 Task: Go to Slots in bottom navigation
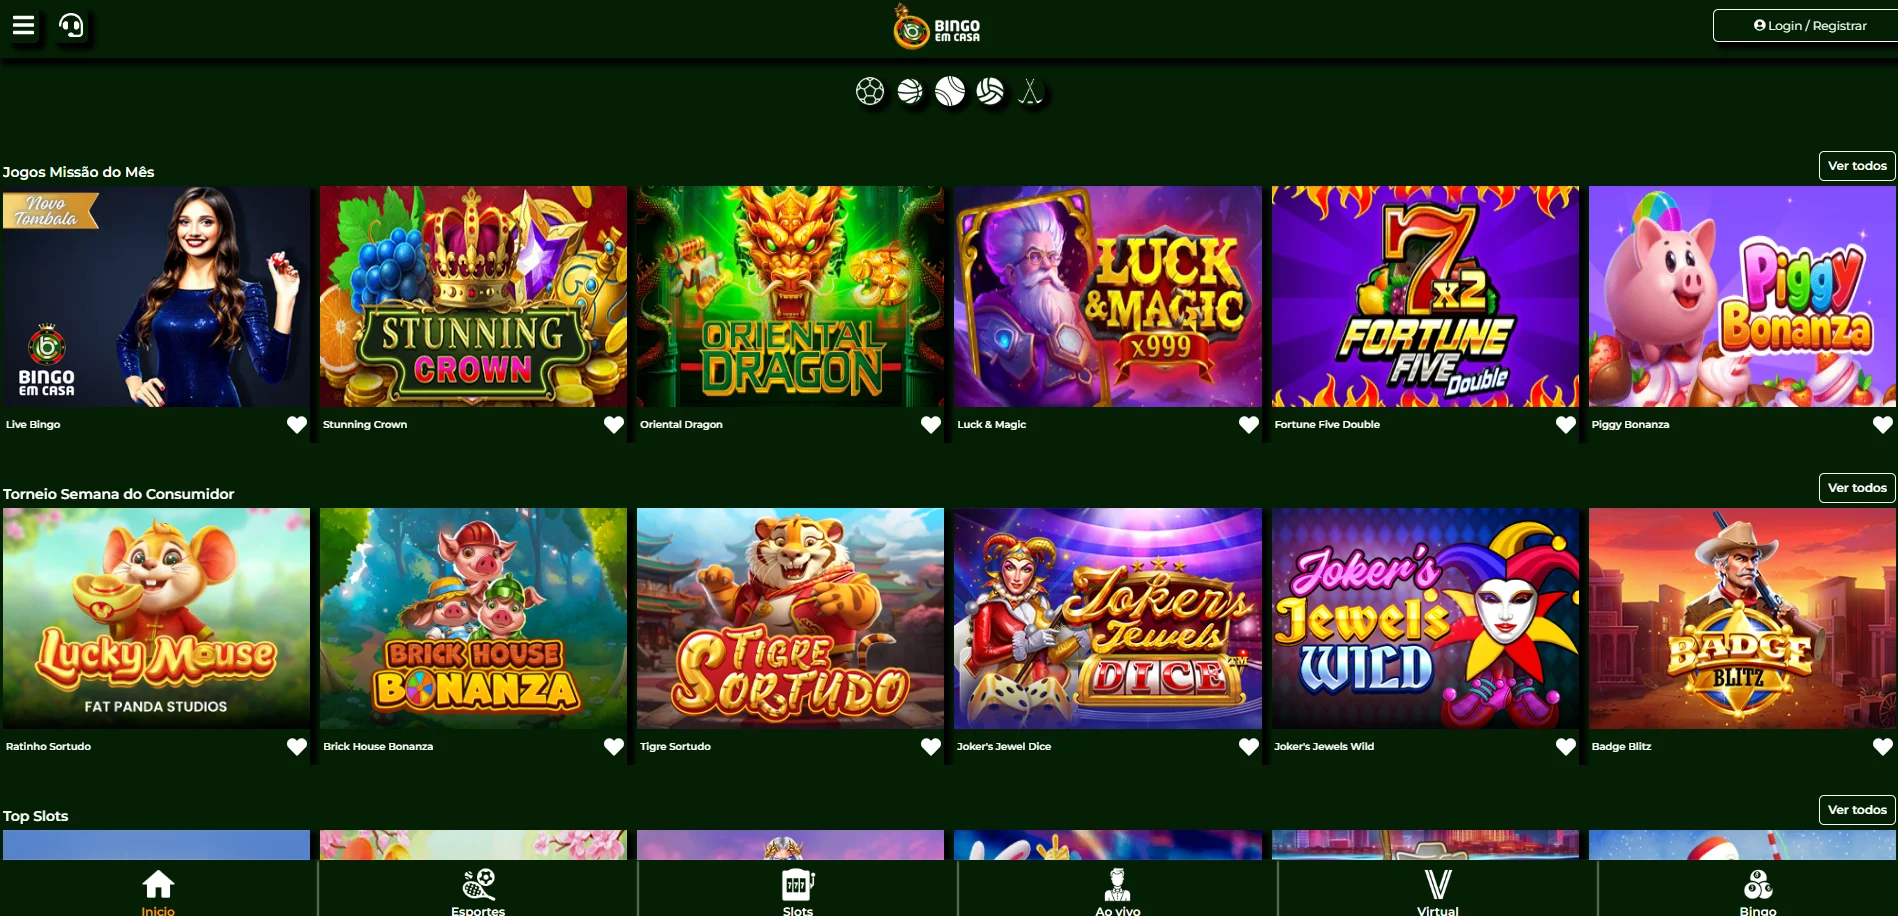click(798, 890)
